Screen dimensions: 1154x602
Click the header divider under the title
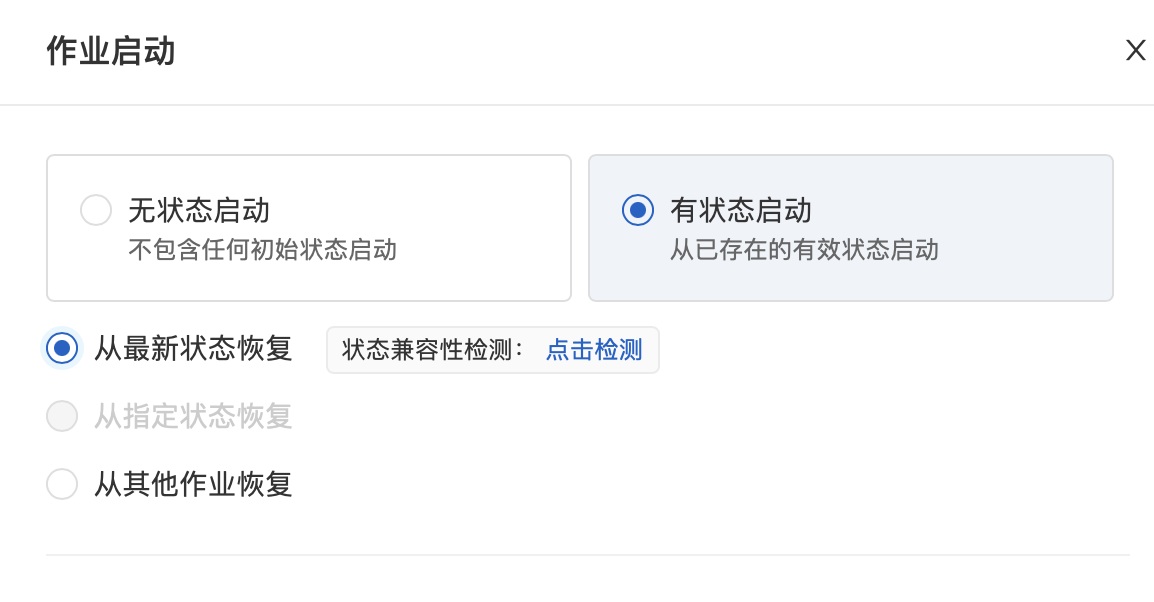tap(577, 105)
